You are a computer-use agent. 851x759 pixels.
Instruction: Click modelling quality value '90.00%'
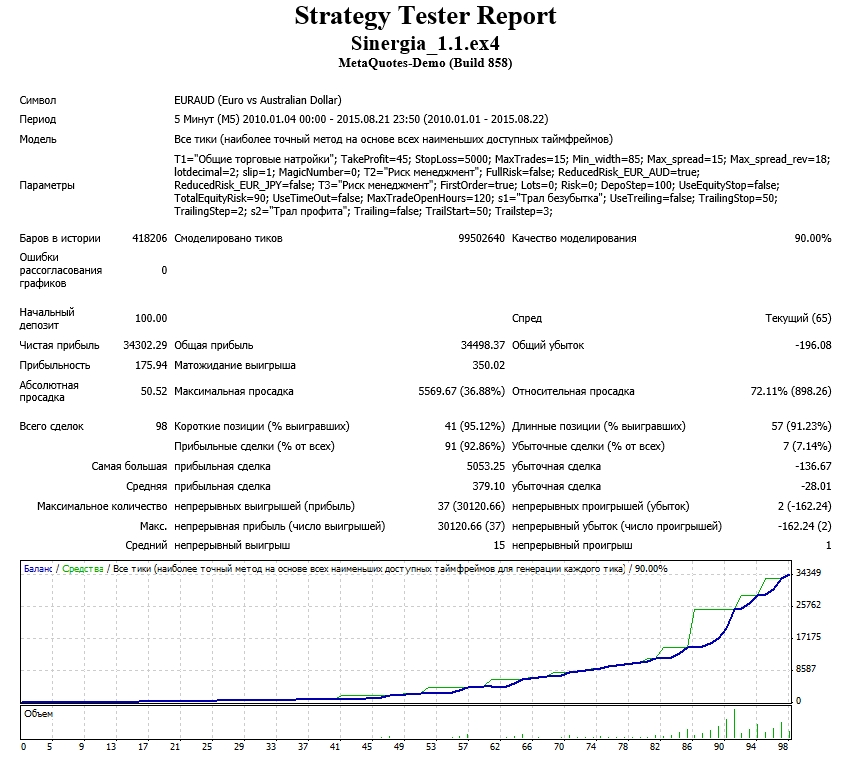812,238
